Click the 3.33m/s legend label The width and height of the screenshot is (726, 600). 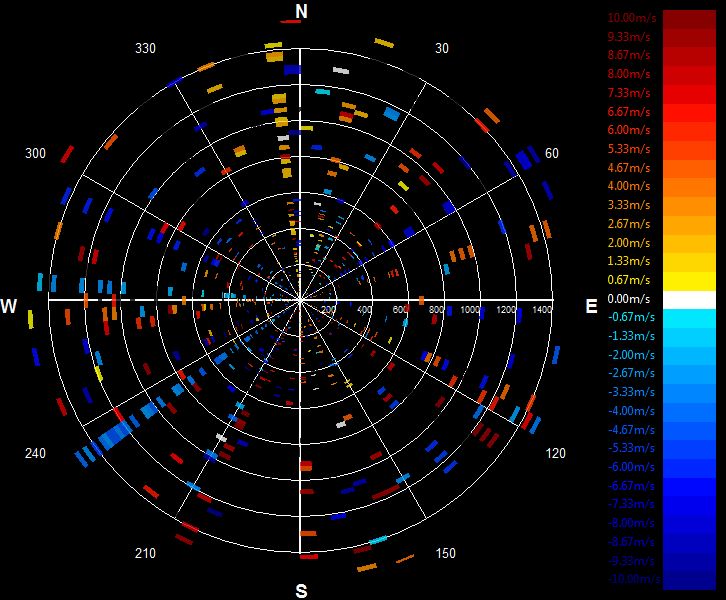pos(629,205)
